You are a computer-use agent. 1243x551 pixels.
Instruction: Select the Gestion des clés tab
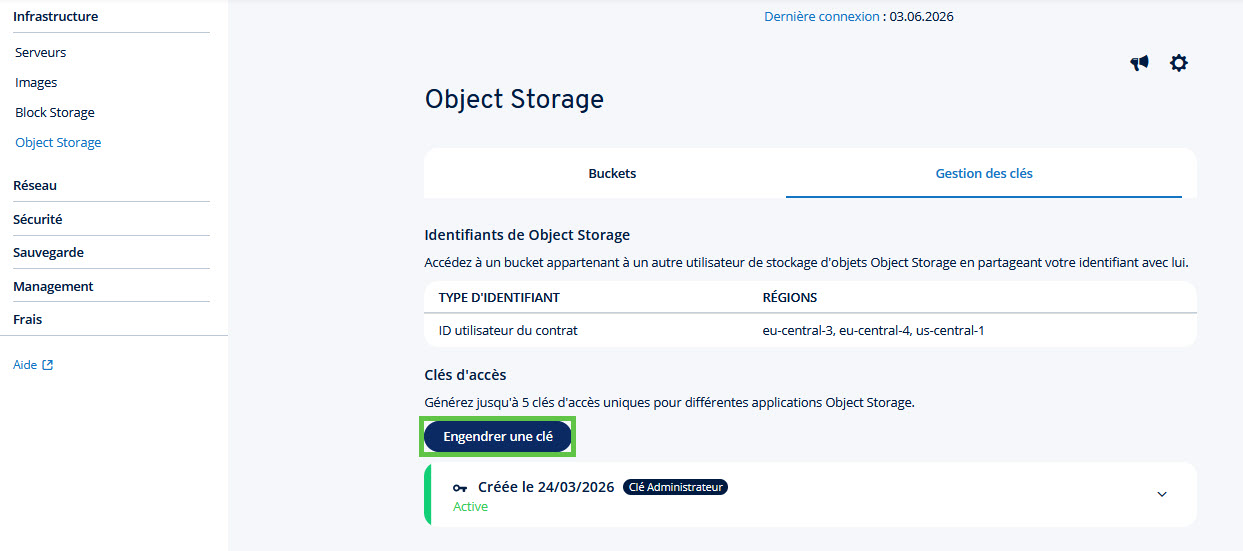984,173
